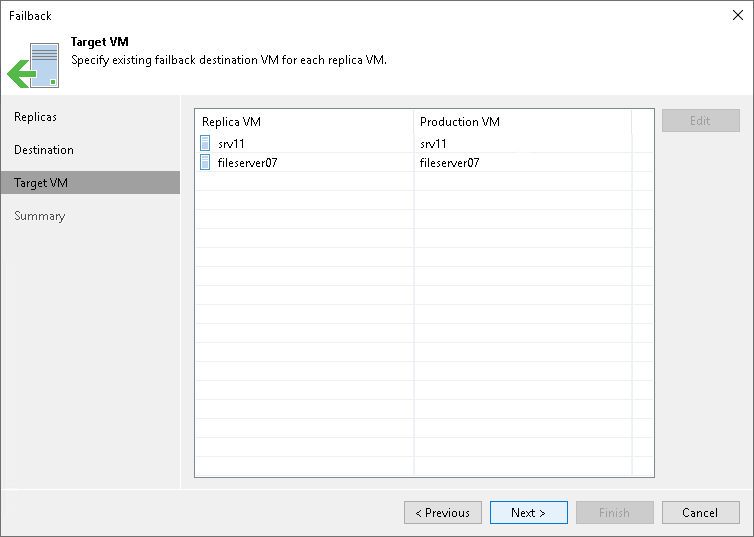Image resolution: width=754 pixels, height=537 pixels.
Task: Sort by Replica VM column header
Action: pos(303,122)
